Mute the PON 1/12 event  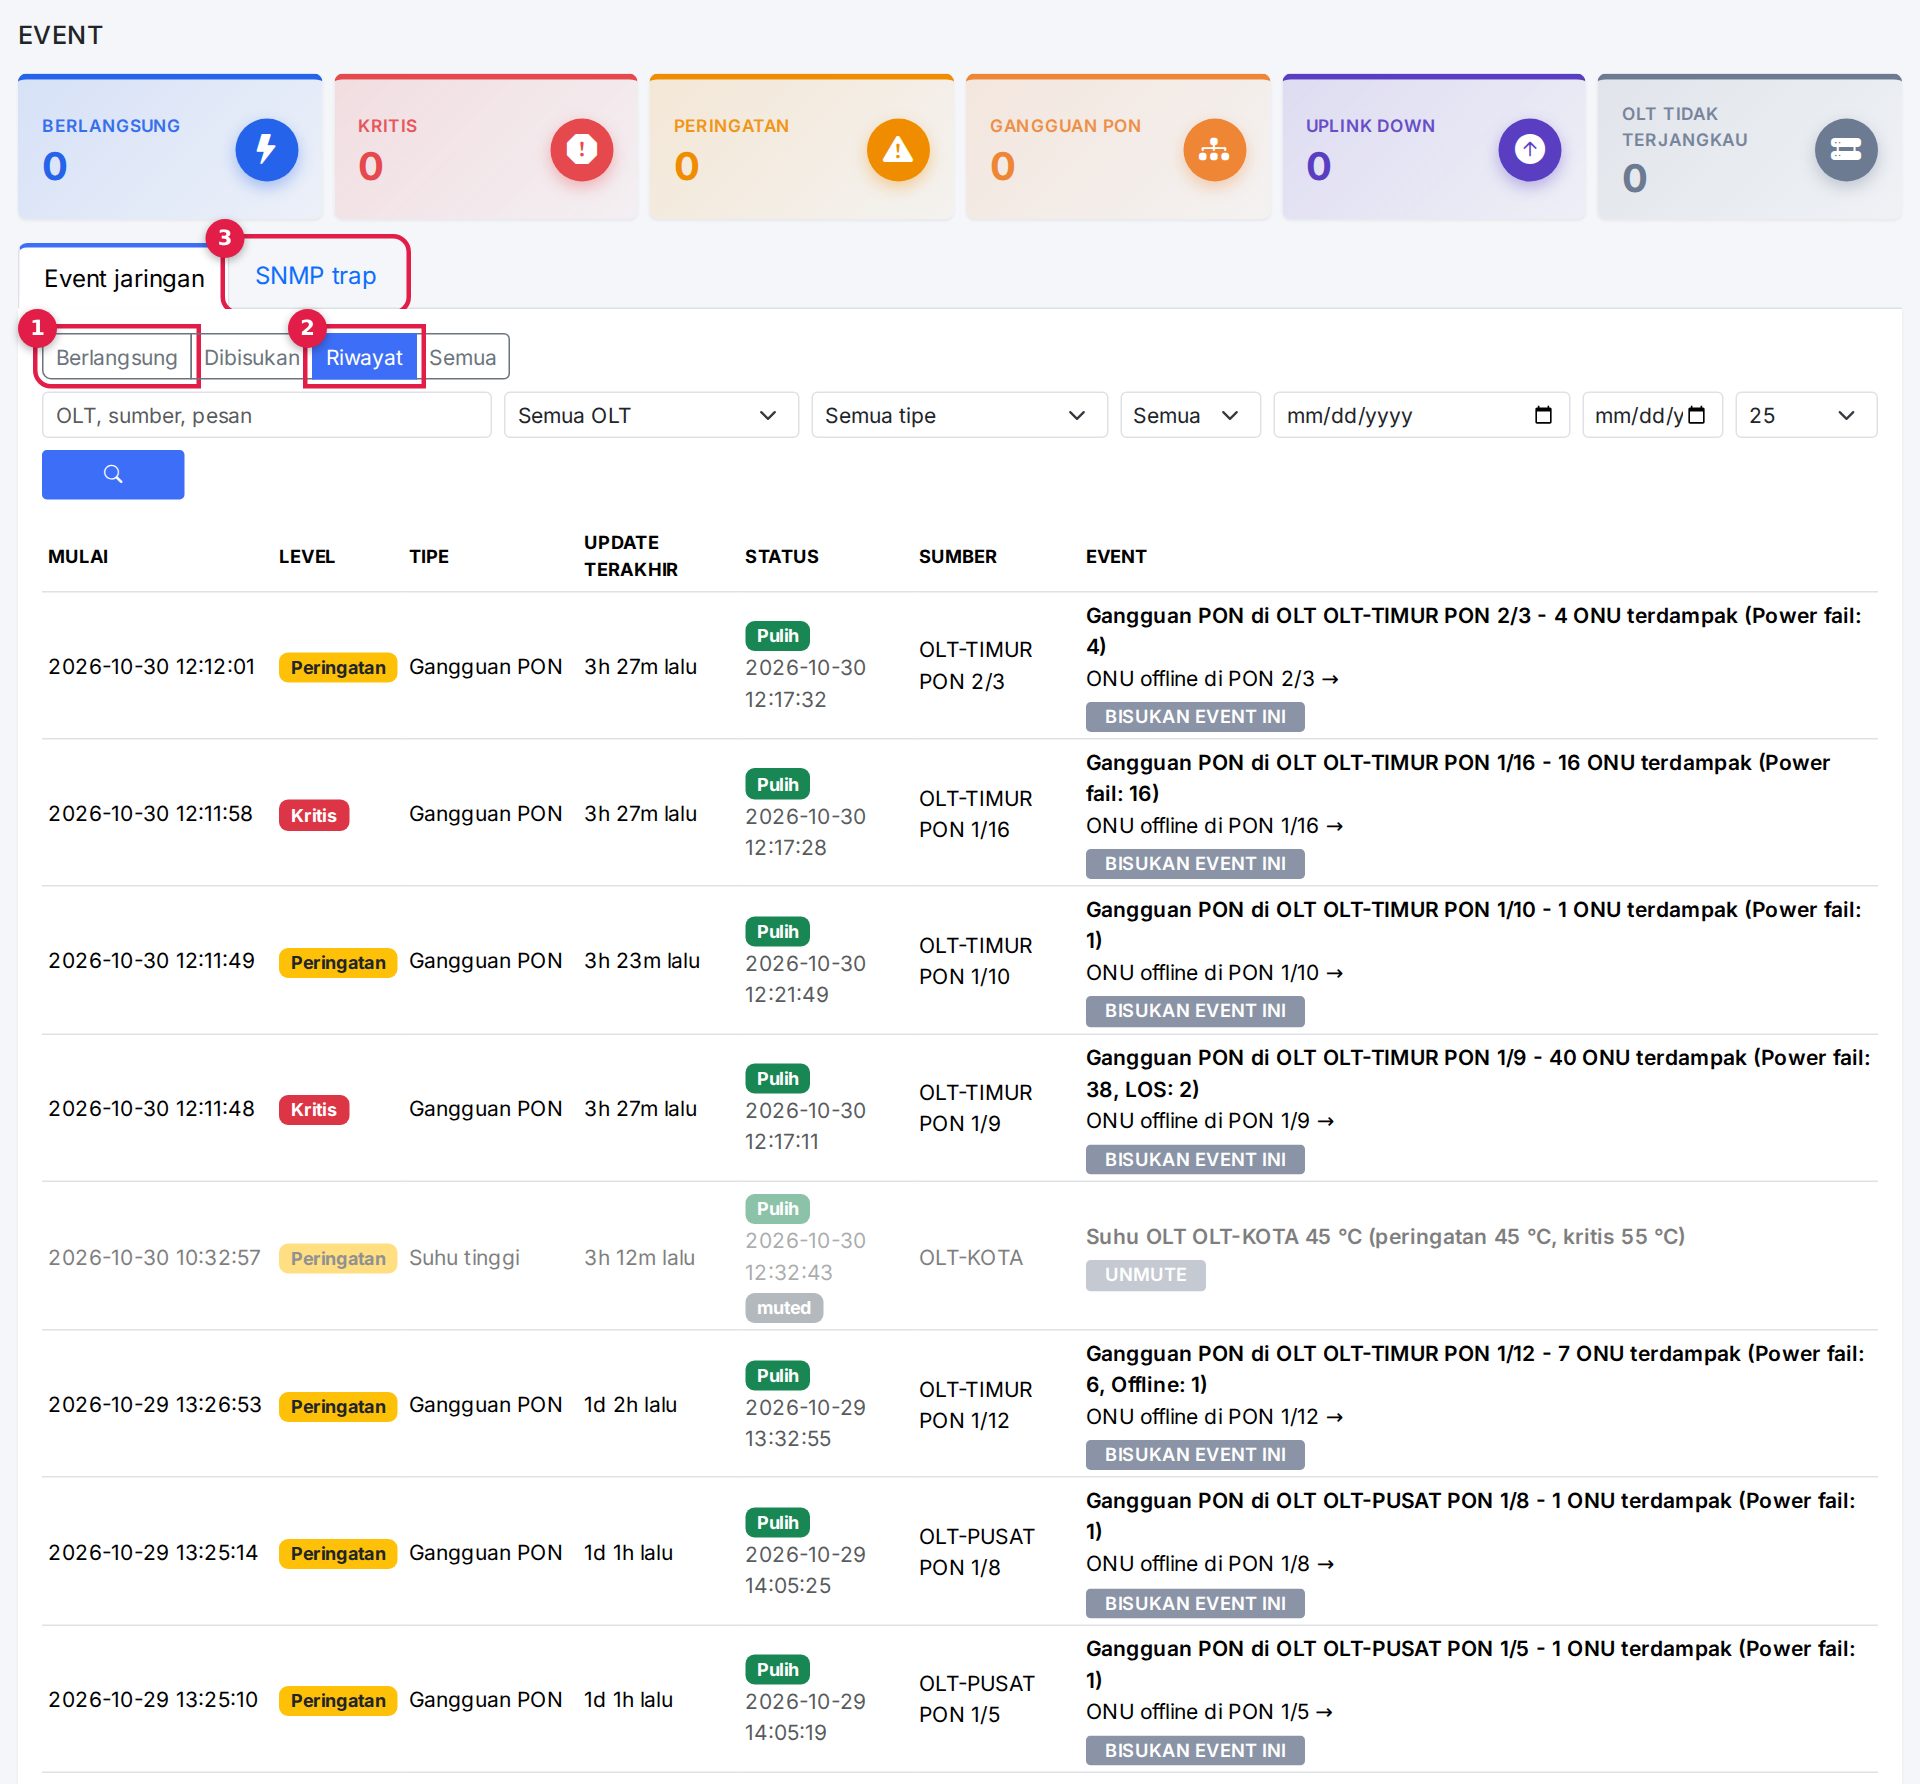(1195, 1455)
